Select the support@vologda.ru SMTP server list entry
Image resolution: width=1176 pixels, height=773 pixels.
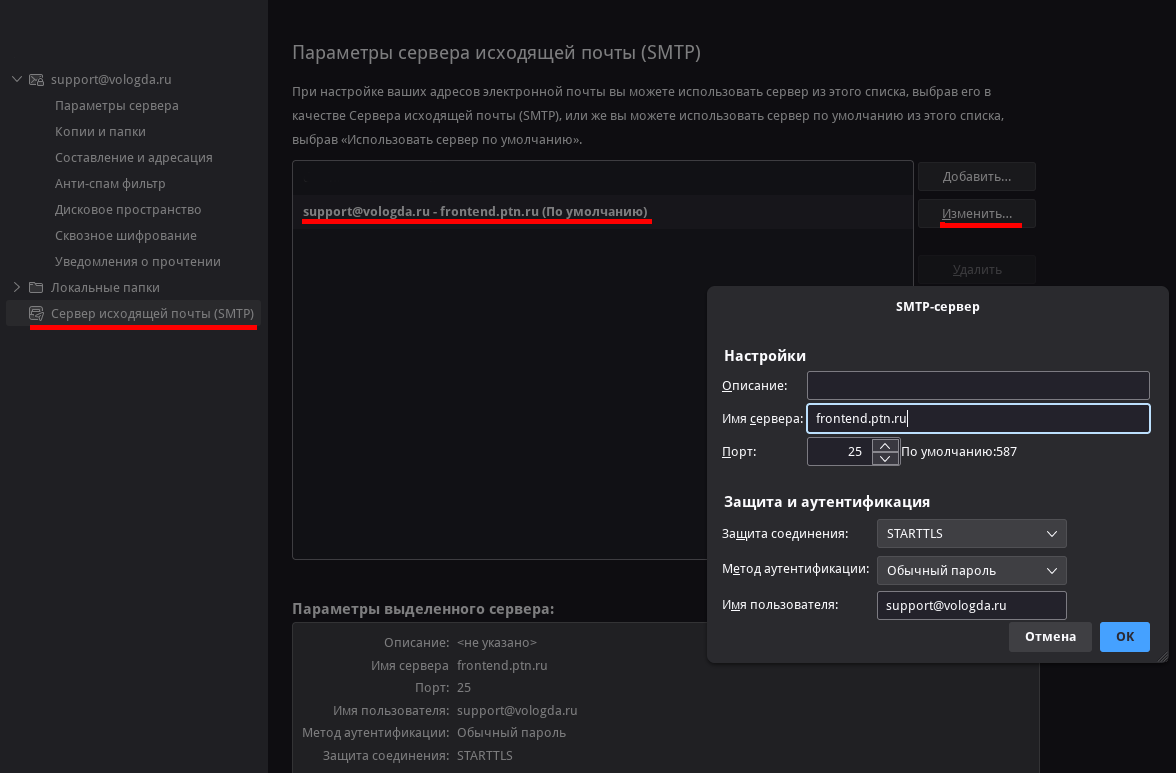point(475,212)
